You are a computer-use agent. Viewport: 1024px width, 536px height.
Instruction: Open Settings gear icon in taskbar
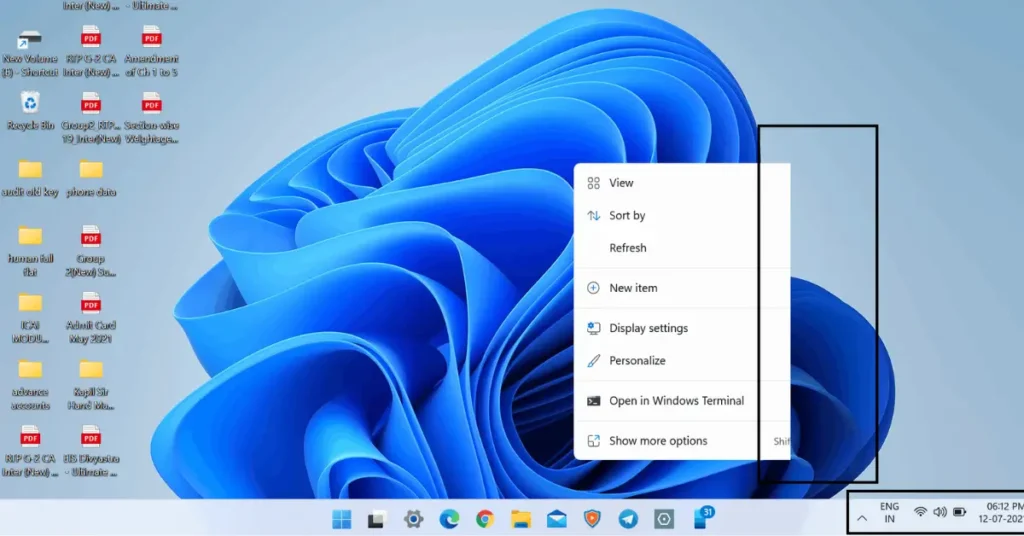click(413, 519)
